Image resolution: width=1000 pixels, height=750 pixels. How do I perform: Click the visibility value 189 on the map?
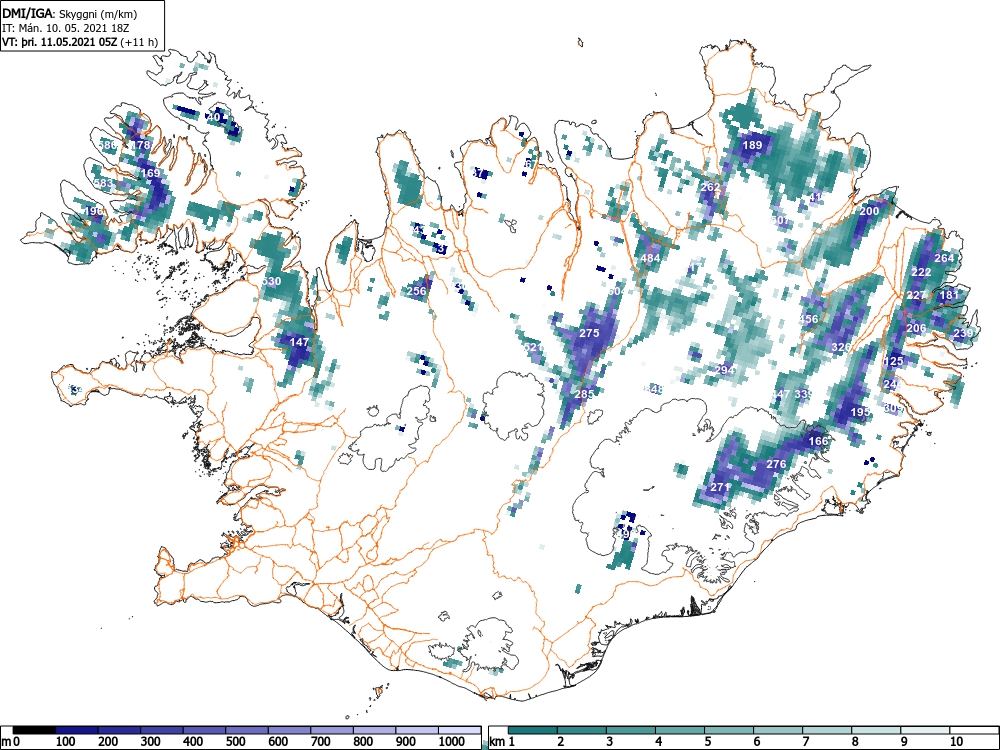753,145
